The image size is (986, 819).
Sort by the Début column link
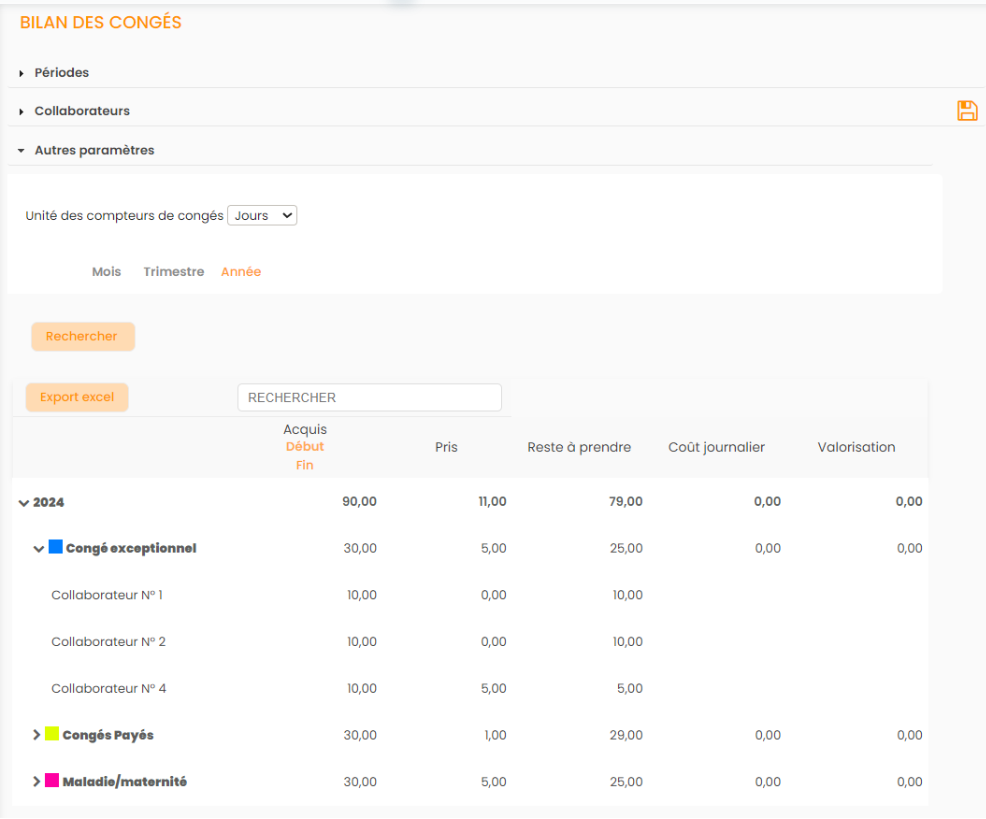(x=305, y=447)
